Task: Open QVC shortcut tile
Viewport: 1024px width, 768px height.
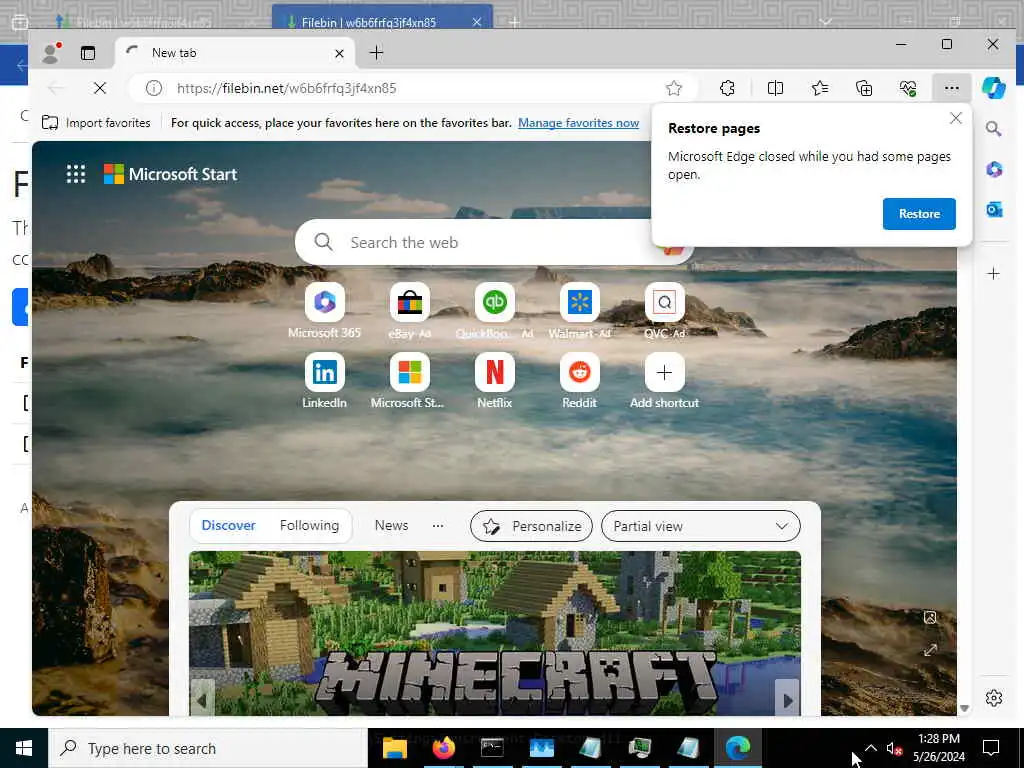Action: coord(664,311)
